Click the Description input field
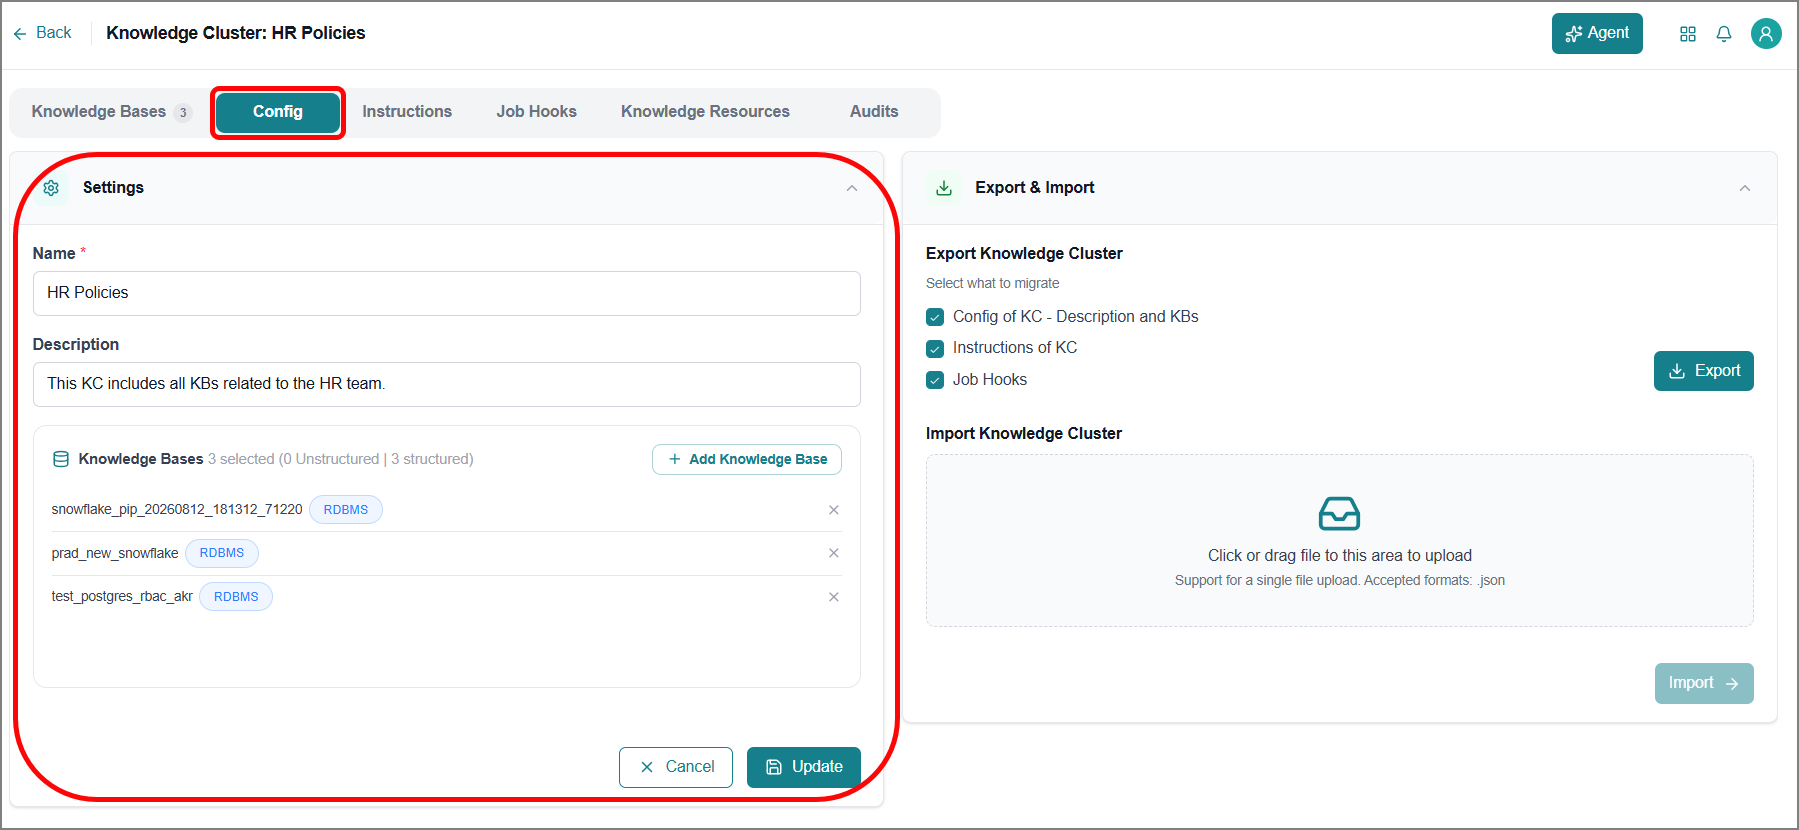Screen dimensions: 1799x830 pyautogui.click(x=447, y=384)
